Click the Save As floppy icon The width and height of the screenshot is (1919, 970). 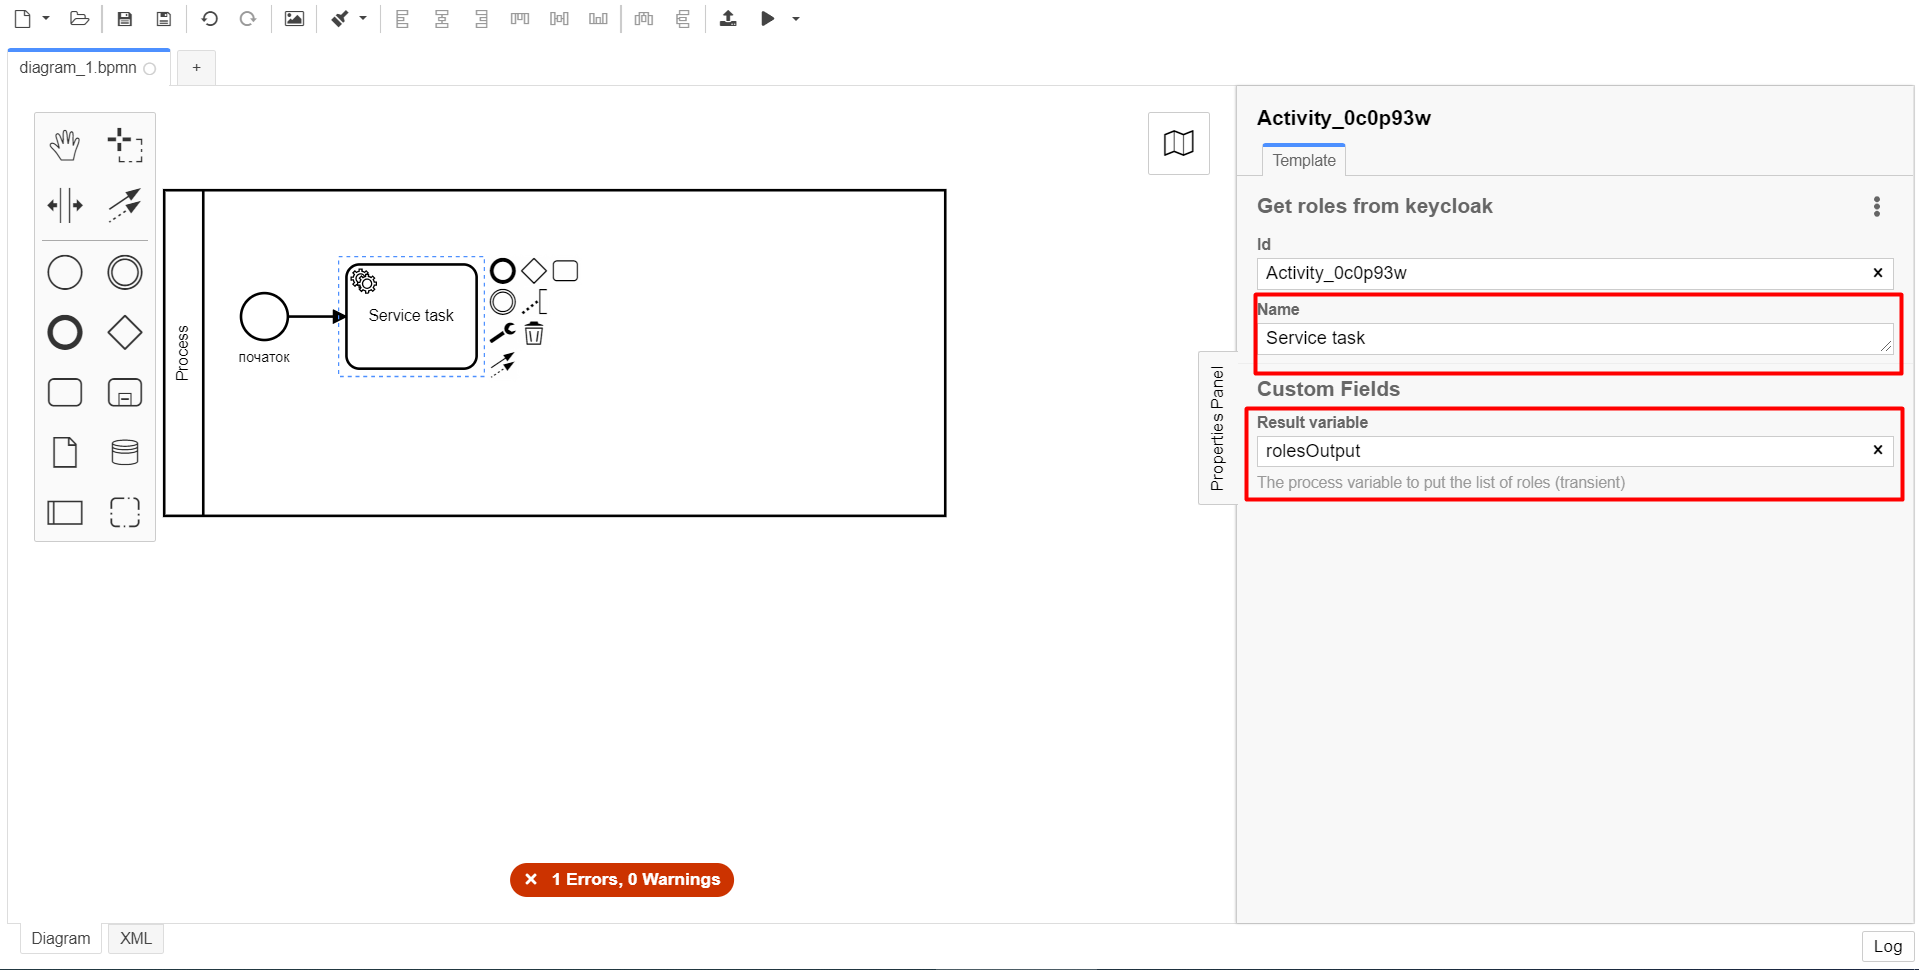[x=164, y=19]
